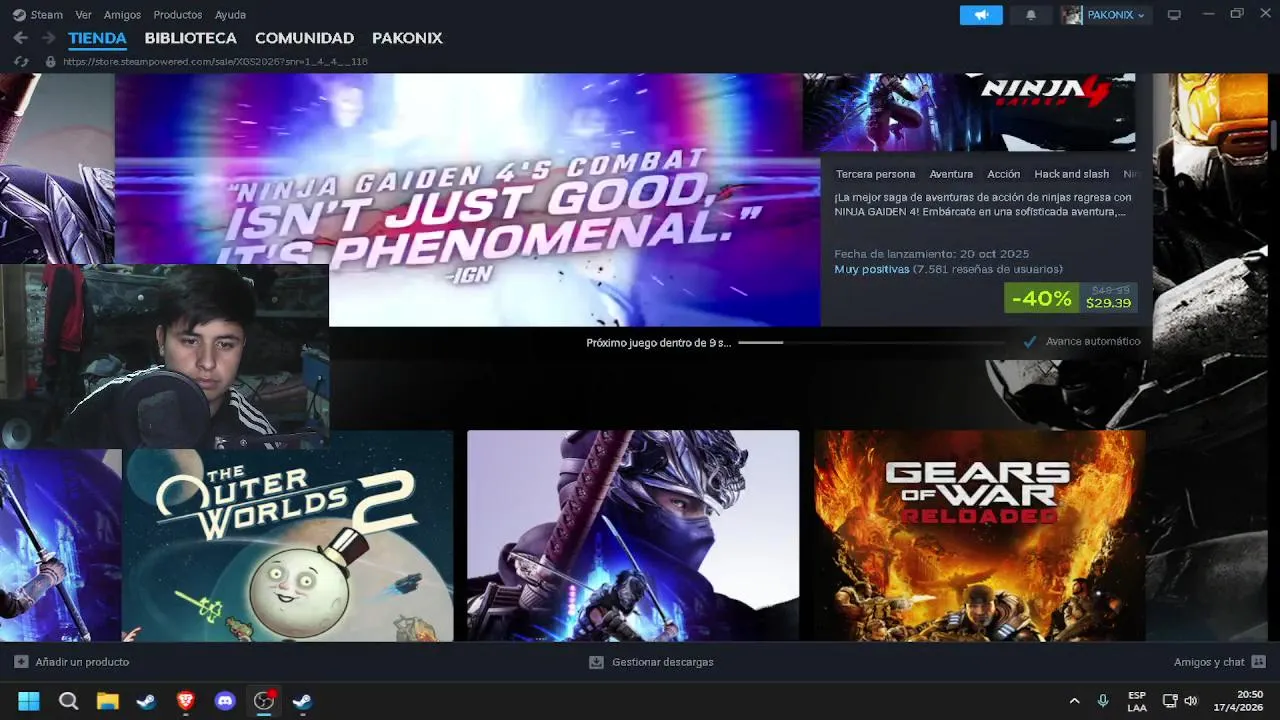Image resolution: width=1280 pixels, height=720 pixels.
Task: Open the Muy positivas reviews link
Action: 872,269
